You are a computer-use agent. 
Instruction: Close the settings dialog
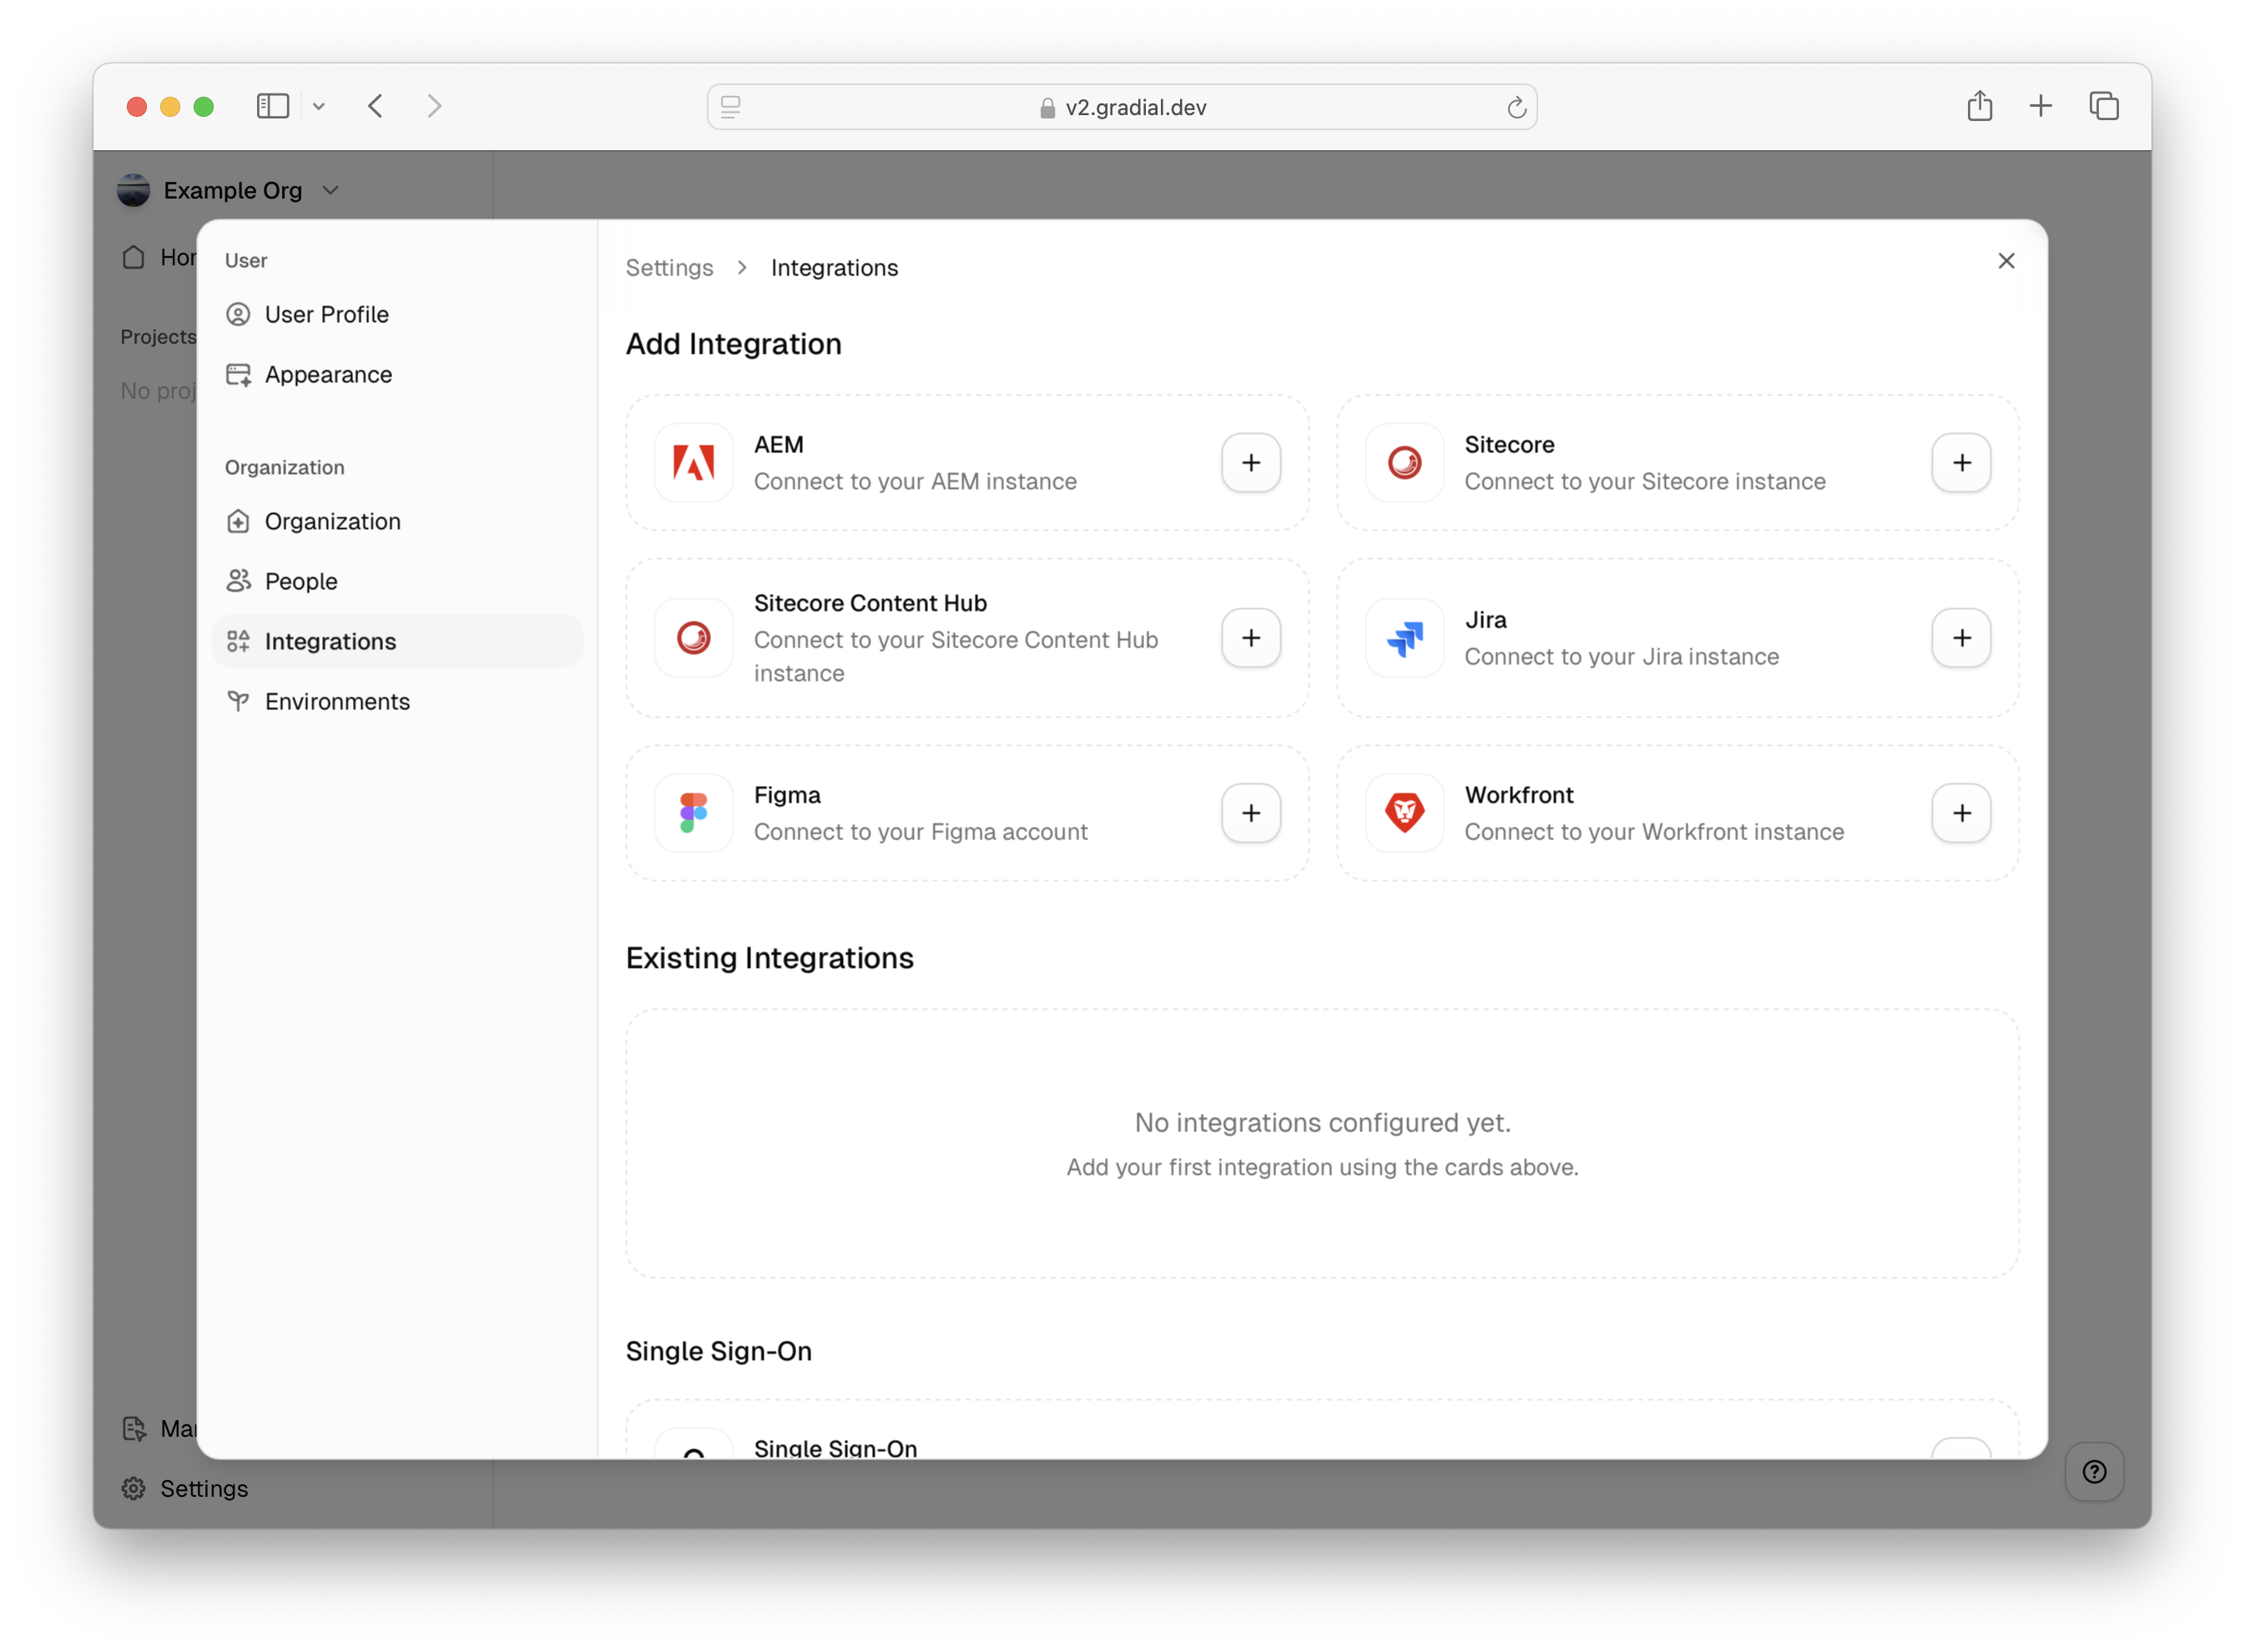pyautogui.click(x=2005, y=261)
